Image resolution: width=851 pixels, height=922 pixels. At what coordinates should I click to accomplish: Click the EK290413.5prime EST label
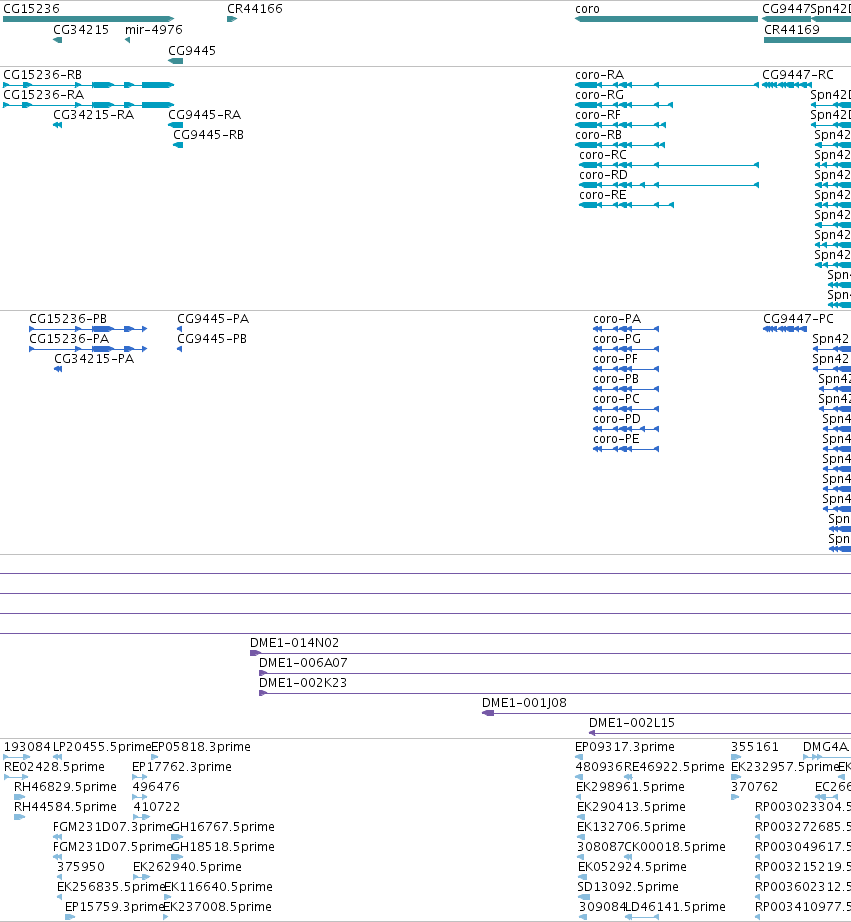tap(631, 807)
